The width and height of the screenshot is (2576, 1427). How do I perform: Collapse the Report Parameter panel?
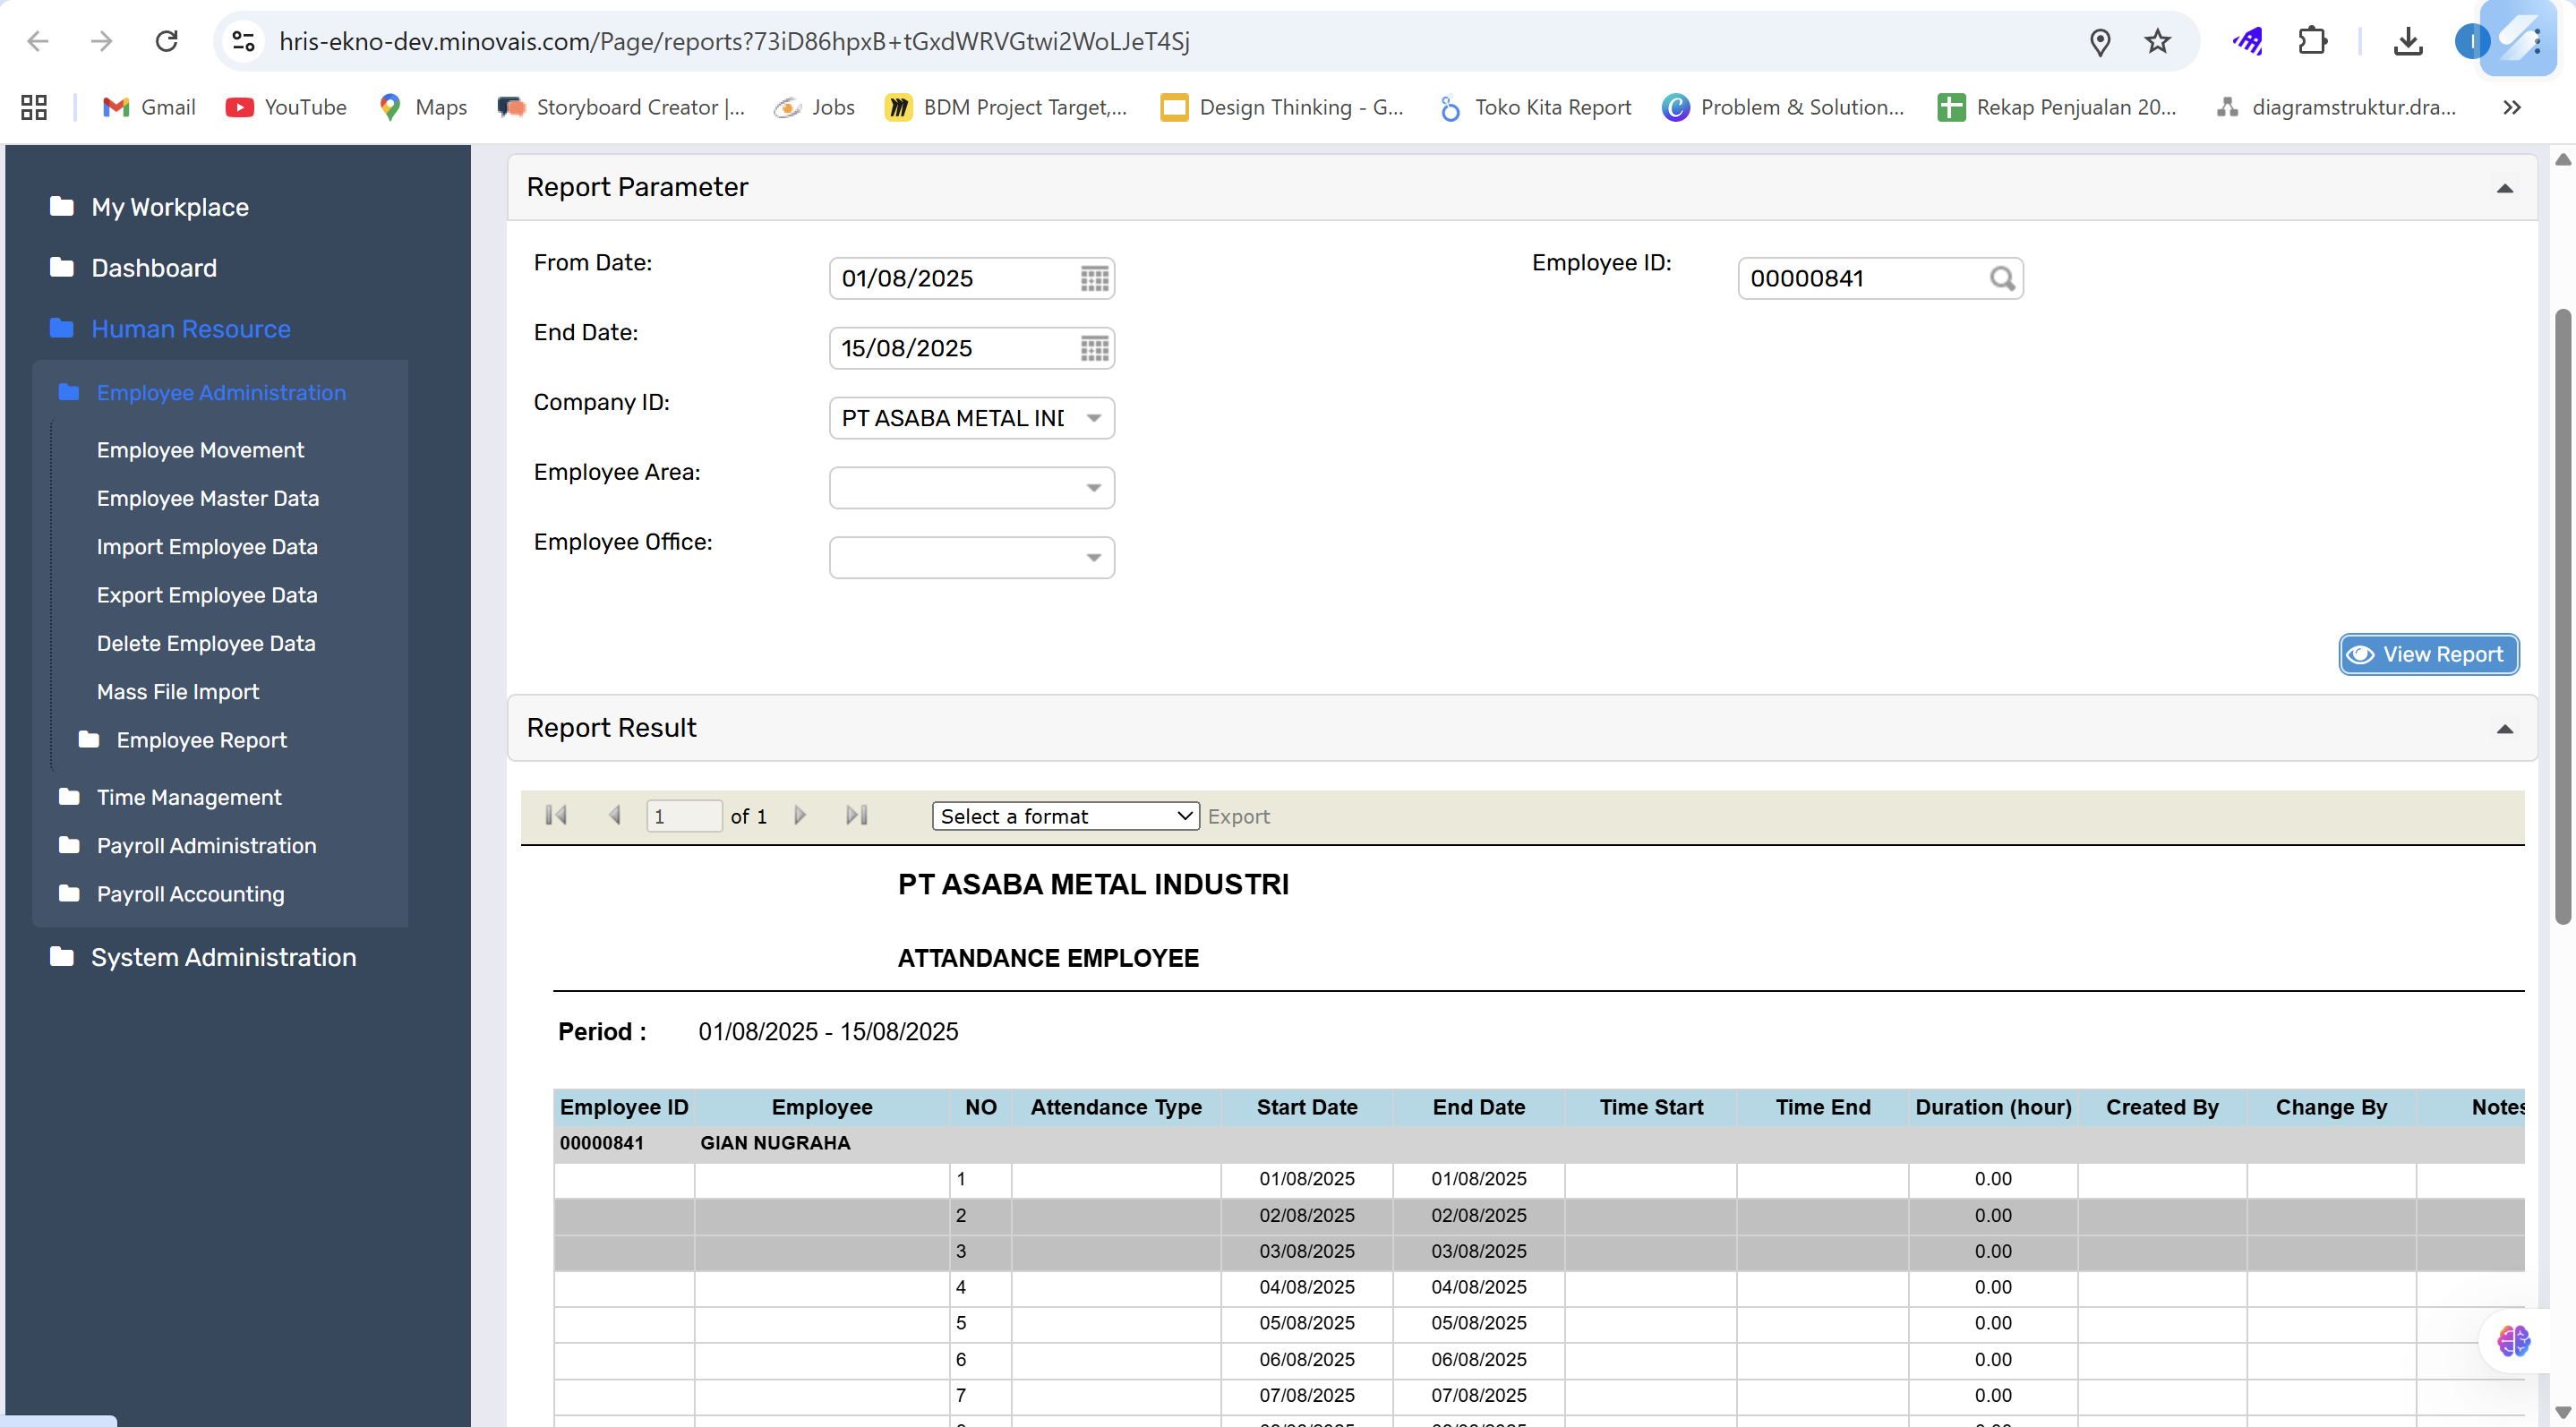click(x=2504, y=188)
